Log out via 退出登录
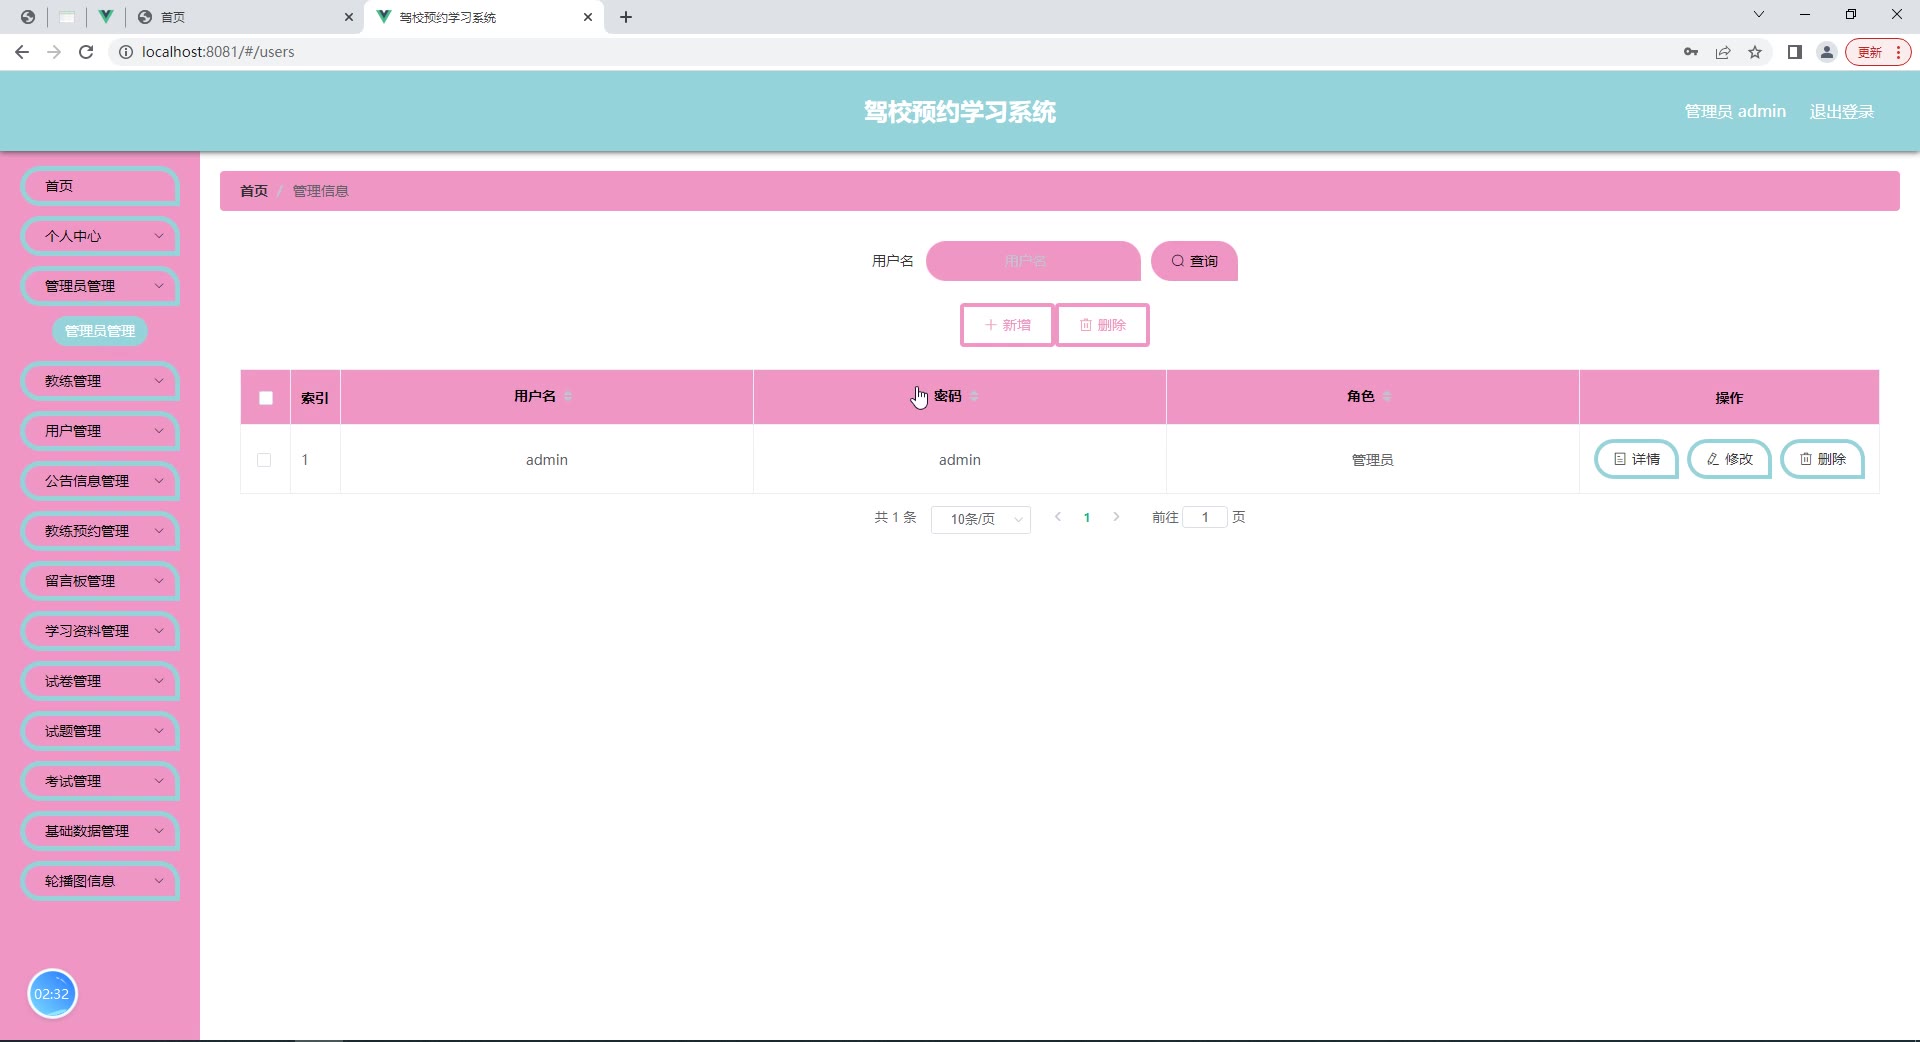The height and width of the screenshot is (1042, 1920). [x=1841, y=111]
